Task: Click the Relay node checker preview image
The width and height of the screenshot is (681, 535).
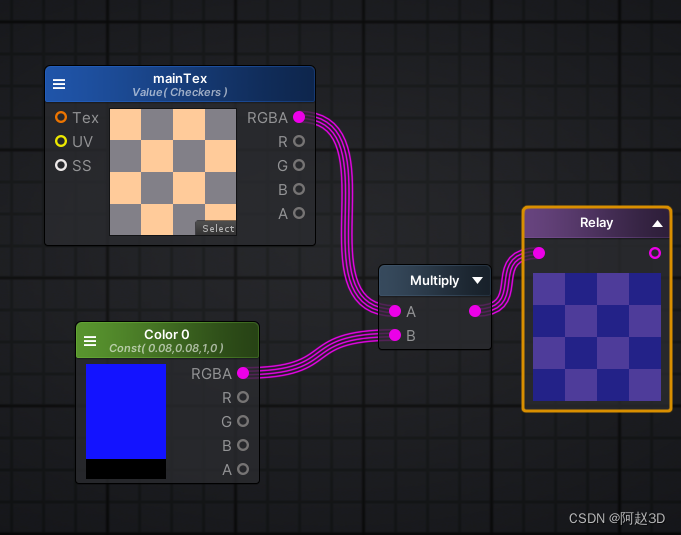Action: (597, 337)
